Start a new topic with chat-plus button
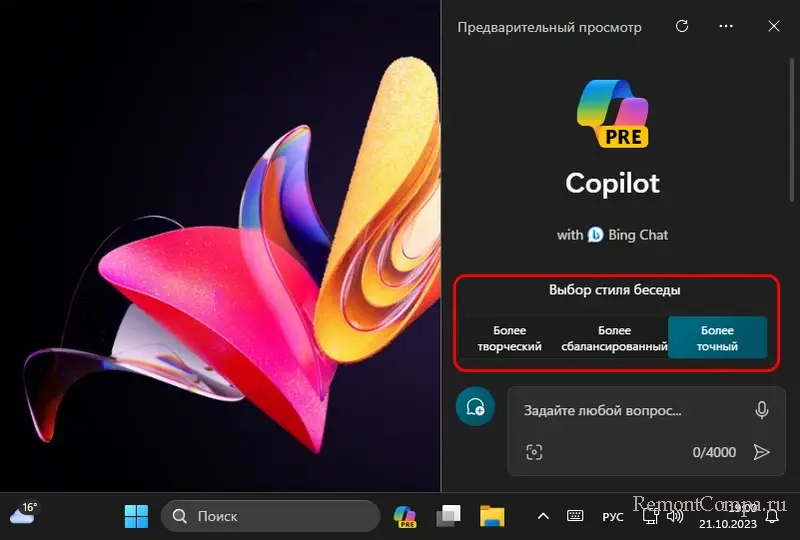 [x=476, y=407]
